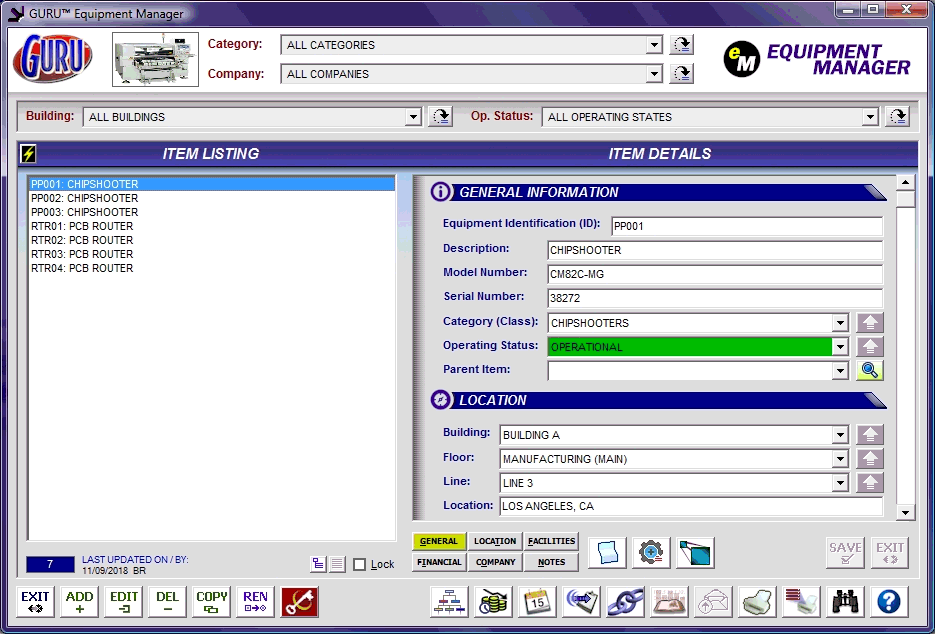Select RTR01: PCB ROUTER in the list
The image size is (935, 634).
point(212,226)
